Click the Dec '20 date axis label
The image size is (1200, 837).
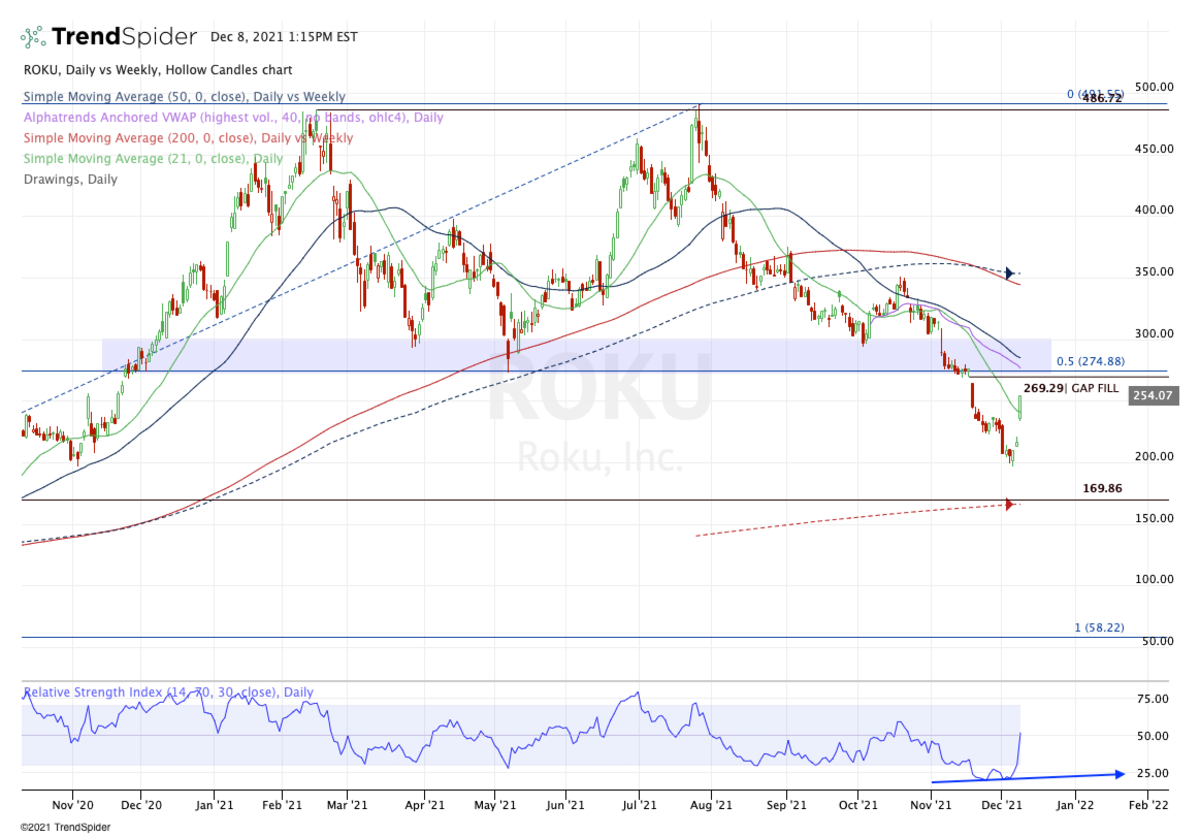pos(141,803)
